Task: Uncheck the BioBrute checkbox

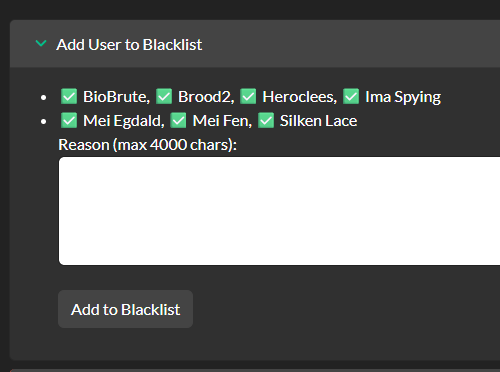Action: (69, 96)
